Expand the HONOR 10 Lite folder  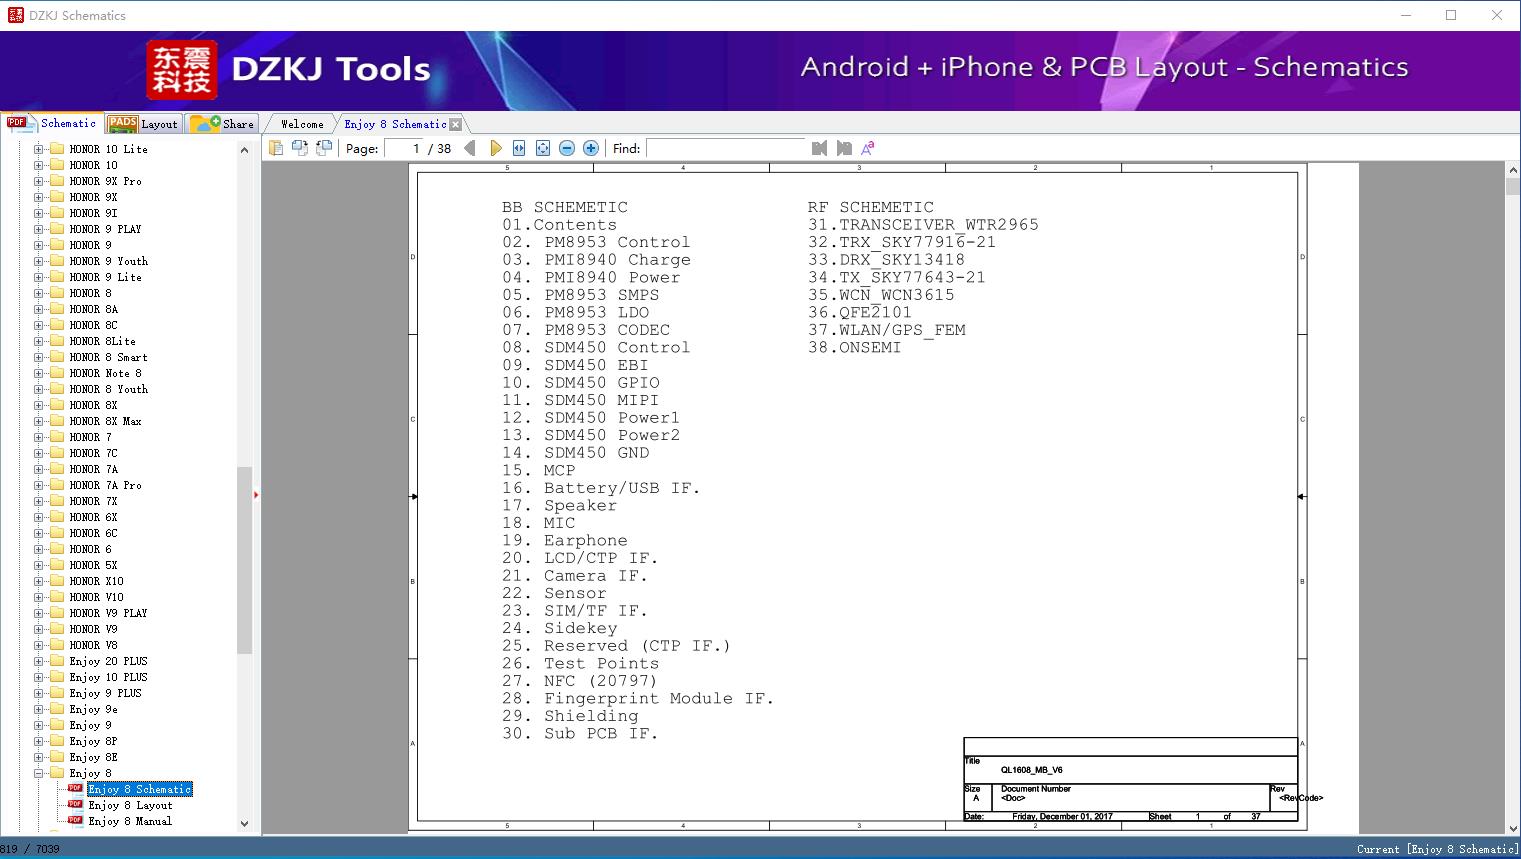tap(39, 149)
